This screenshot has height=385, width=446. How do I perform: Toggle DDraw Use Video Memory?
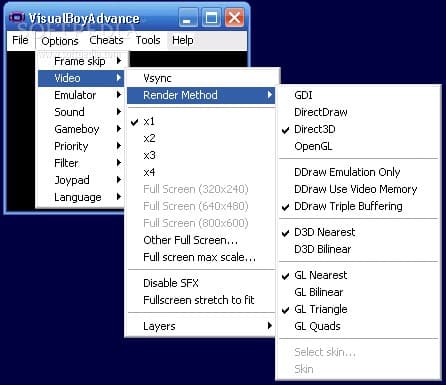point(358,189)
